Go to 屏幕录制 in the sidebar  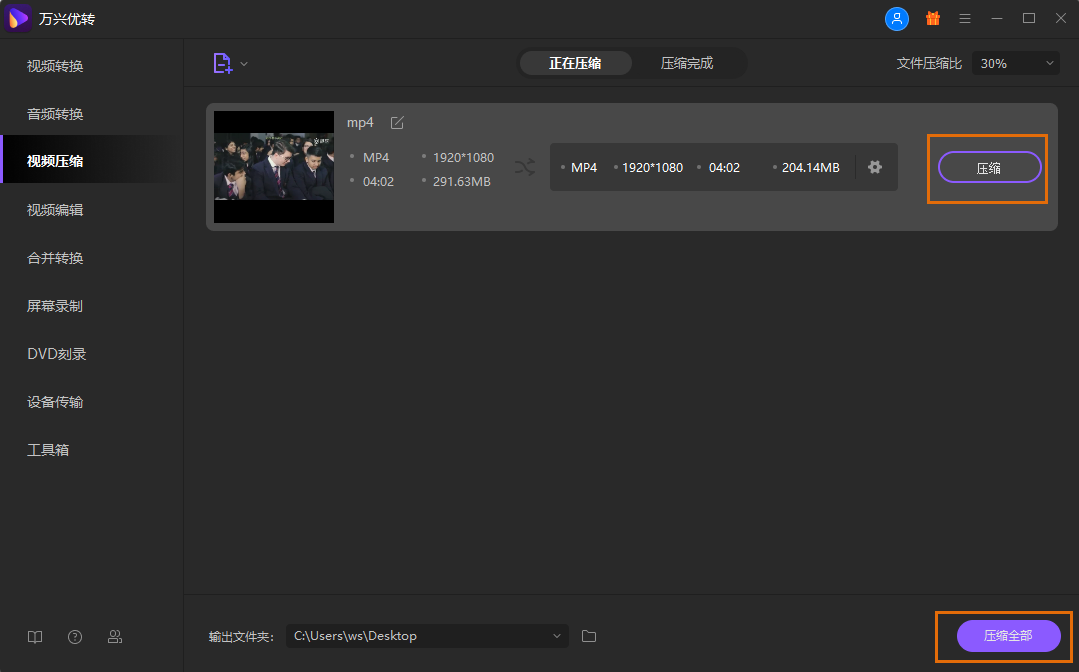coord(55,306)
